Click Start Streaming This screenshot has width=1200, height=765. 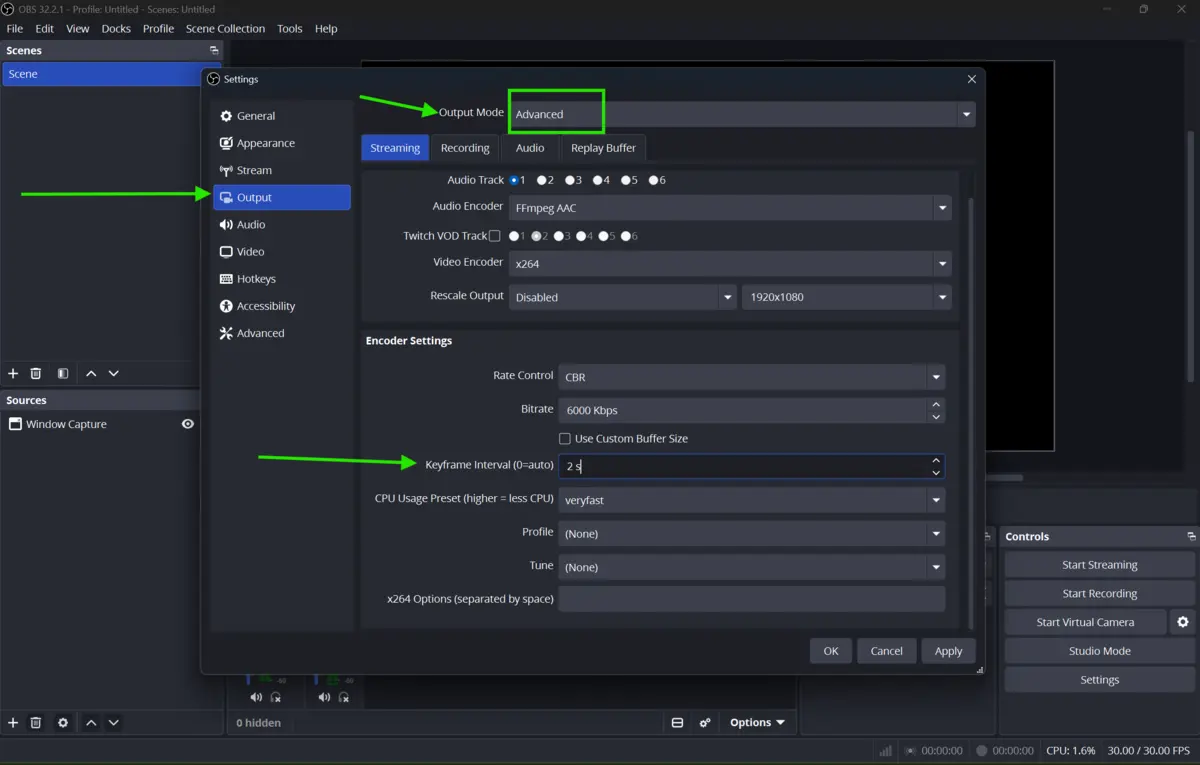click(x=1099, y=564)
